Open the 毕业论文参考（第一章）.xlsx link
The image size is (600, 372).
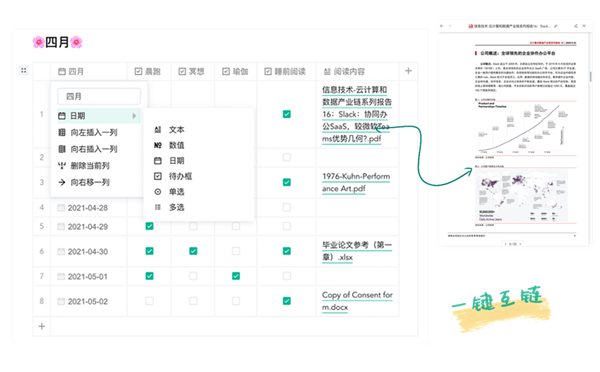(x=357, y=251)
